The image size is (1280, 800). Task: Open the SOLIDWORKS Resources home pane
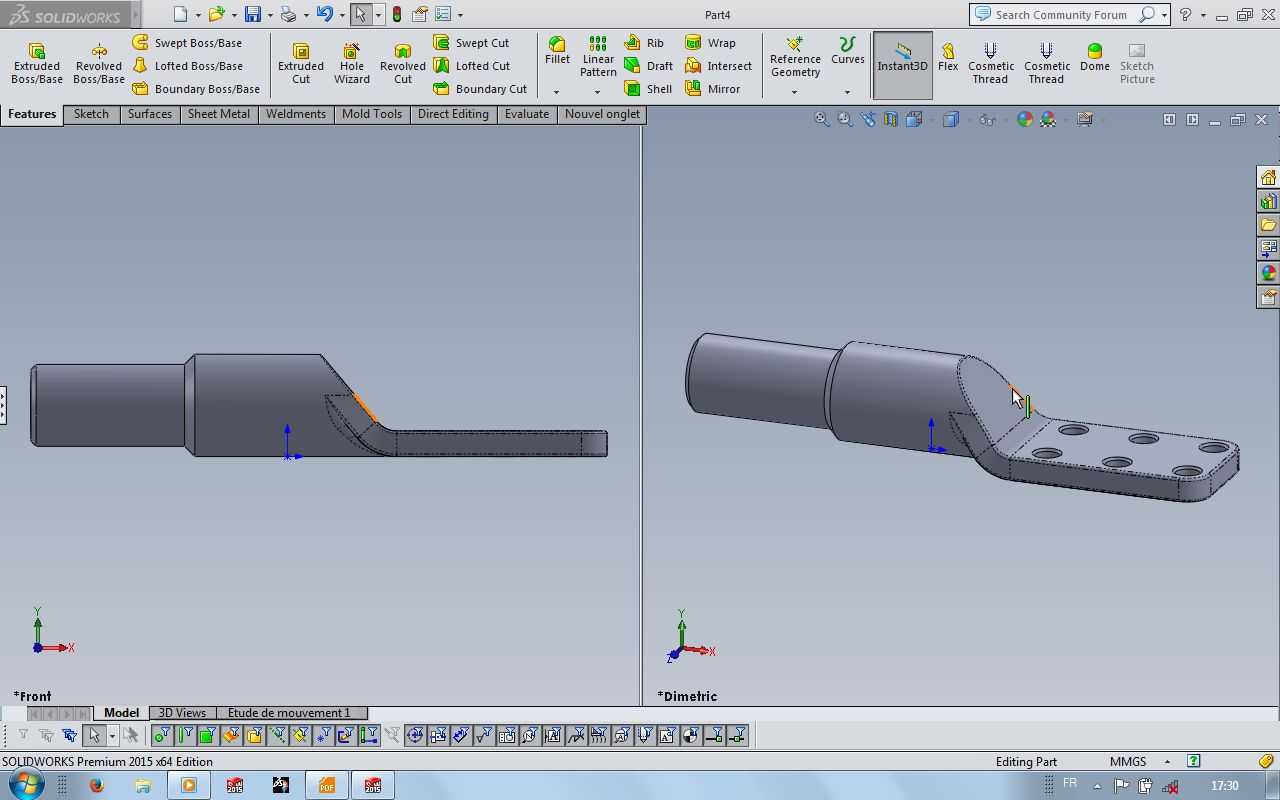[x=1268, y=178]
